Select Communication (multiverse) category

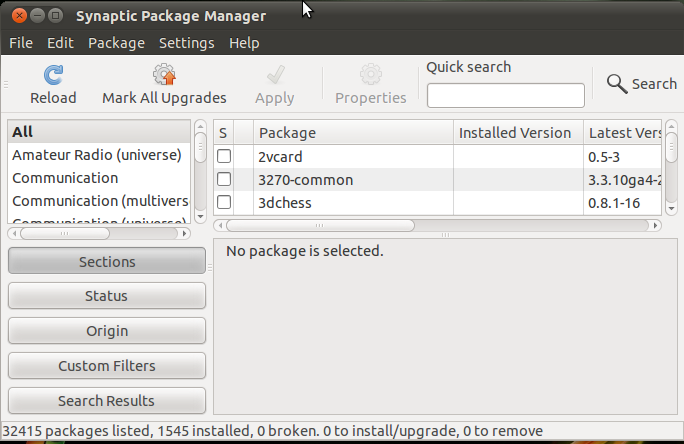point(99,201)
